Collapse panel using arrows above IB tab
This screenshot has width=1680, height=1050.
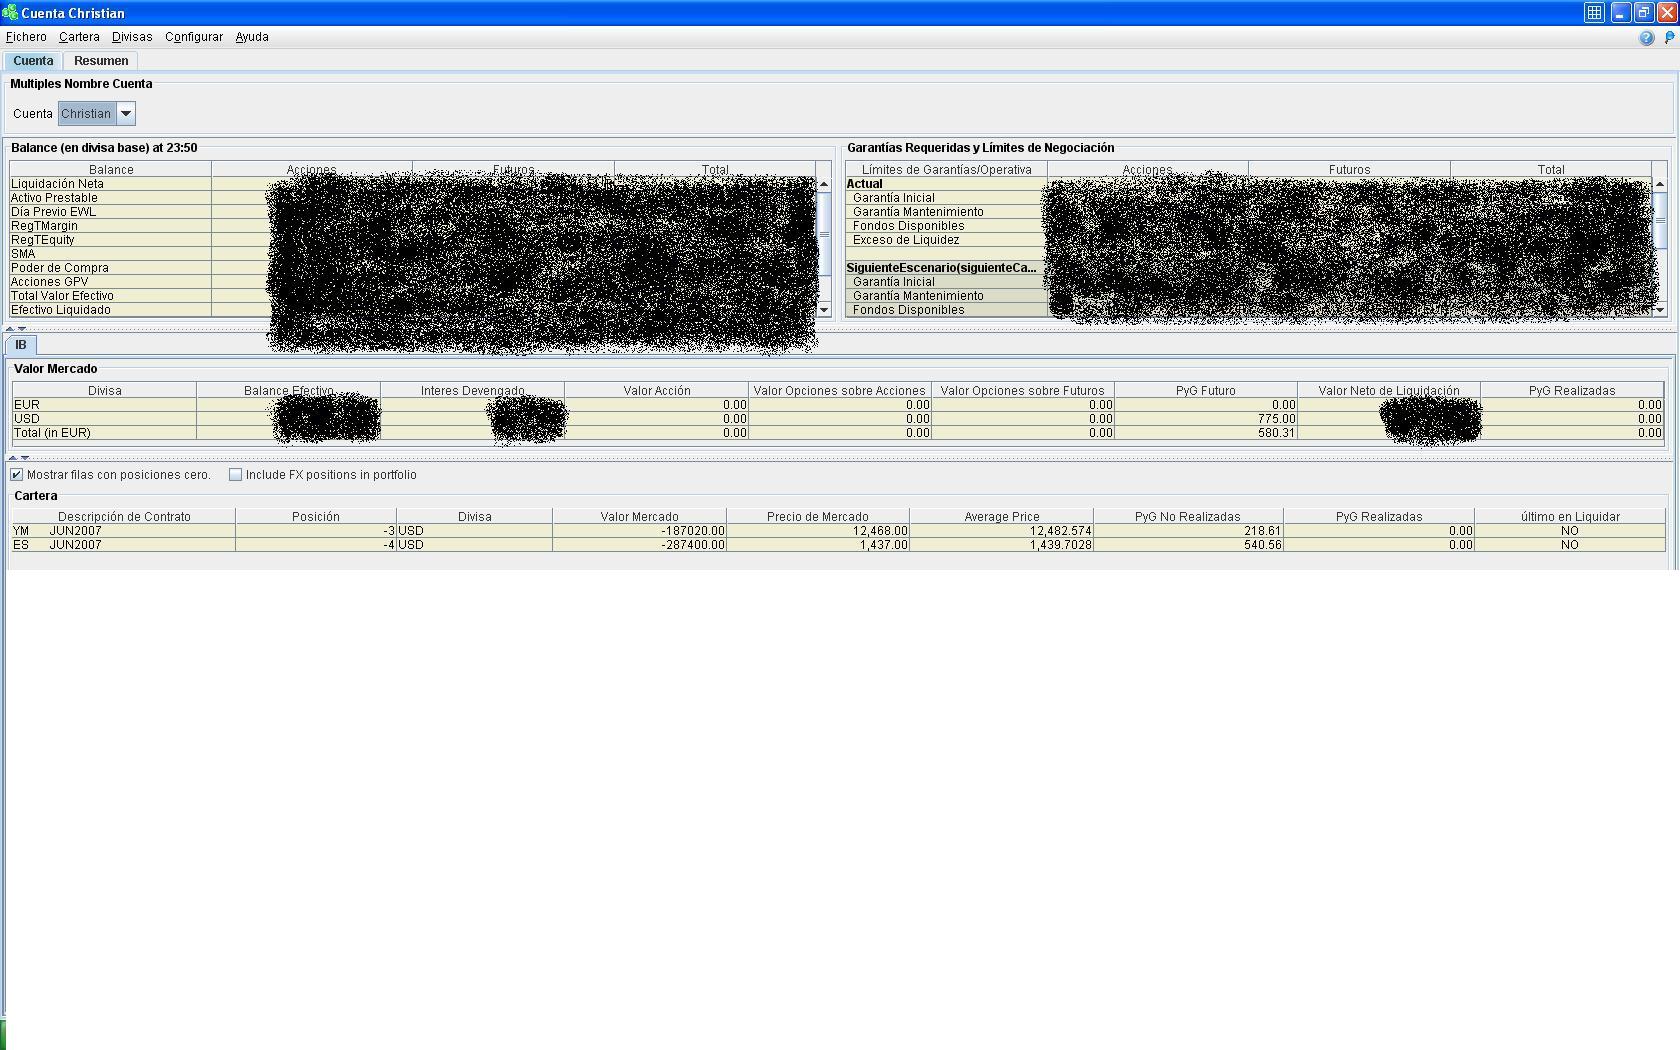coord(10,328)
